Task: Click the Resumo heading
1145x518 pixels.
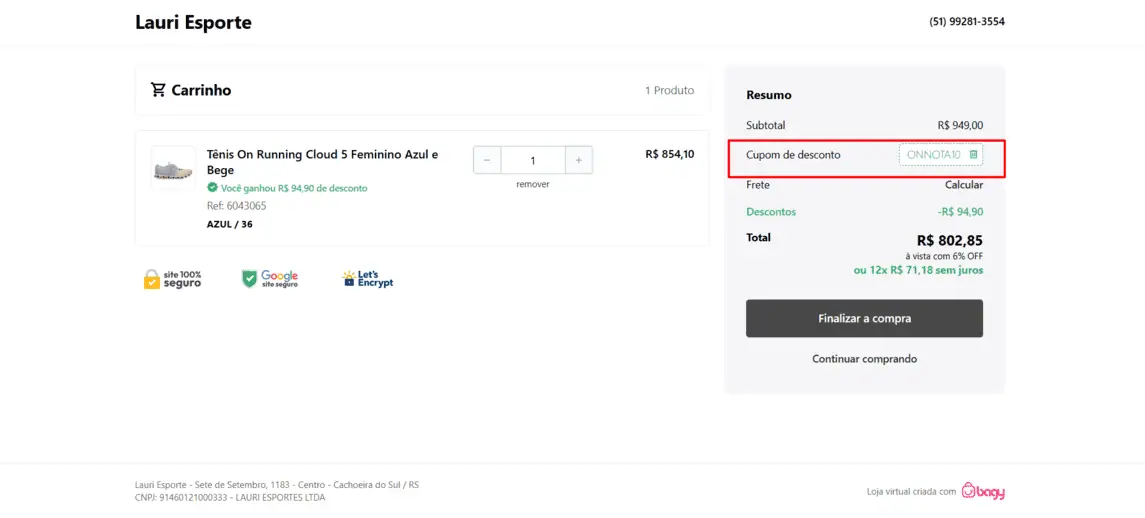Action: pyautogui.click(x=769, y=95)
